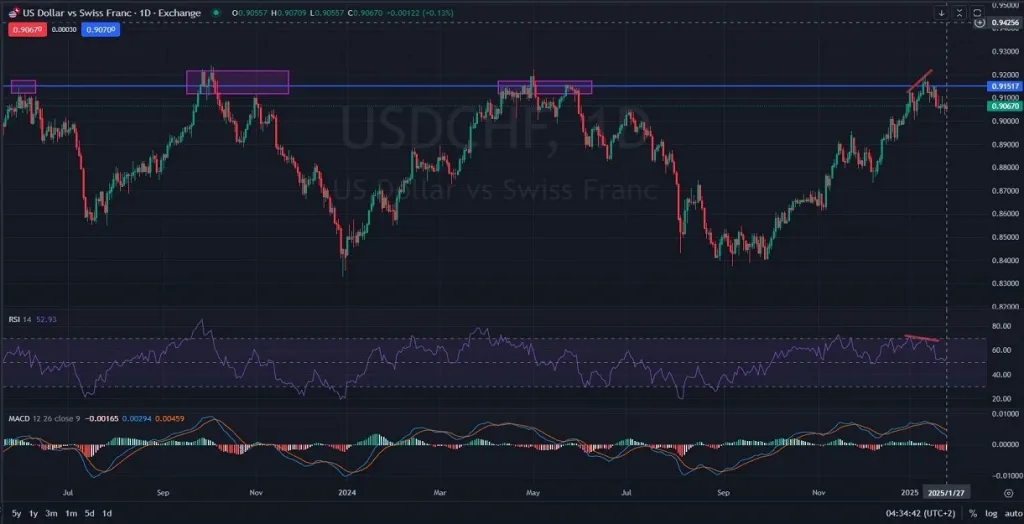Click the 0.00030 spread value

[x=63, y=29]
